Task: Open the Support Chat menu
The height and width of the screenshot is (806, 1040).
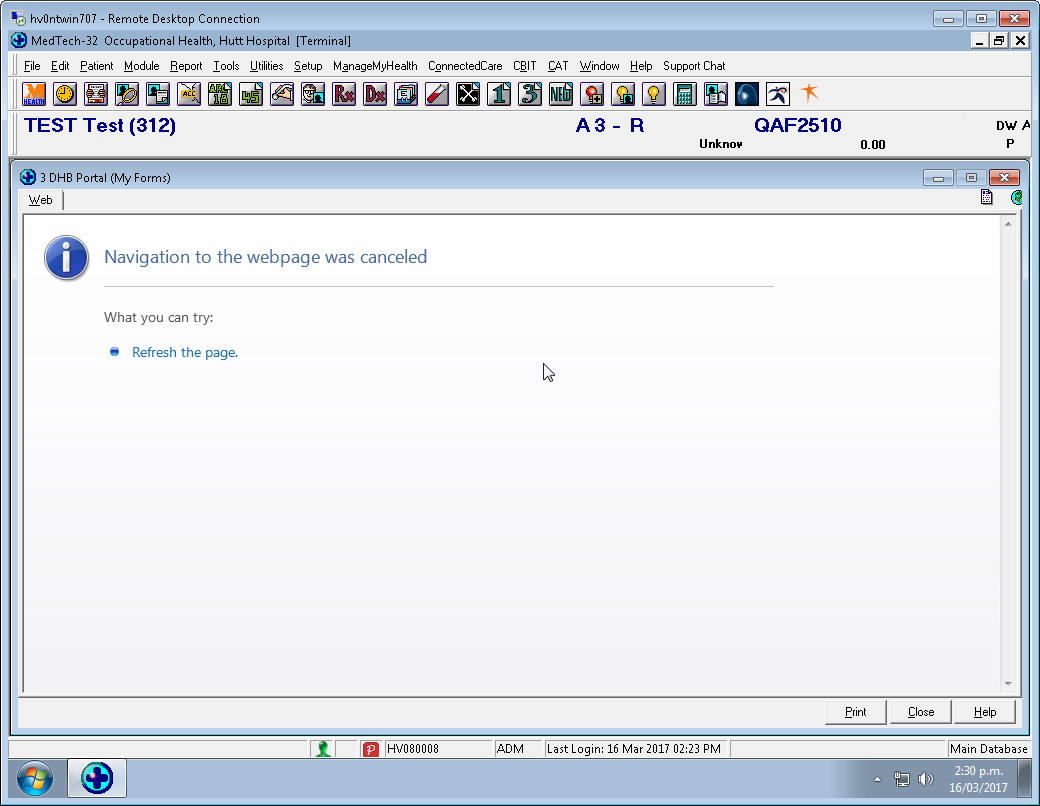Action: tap(694, 66)
